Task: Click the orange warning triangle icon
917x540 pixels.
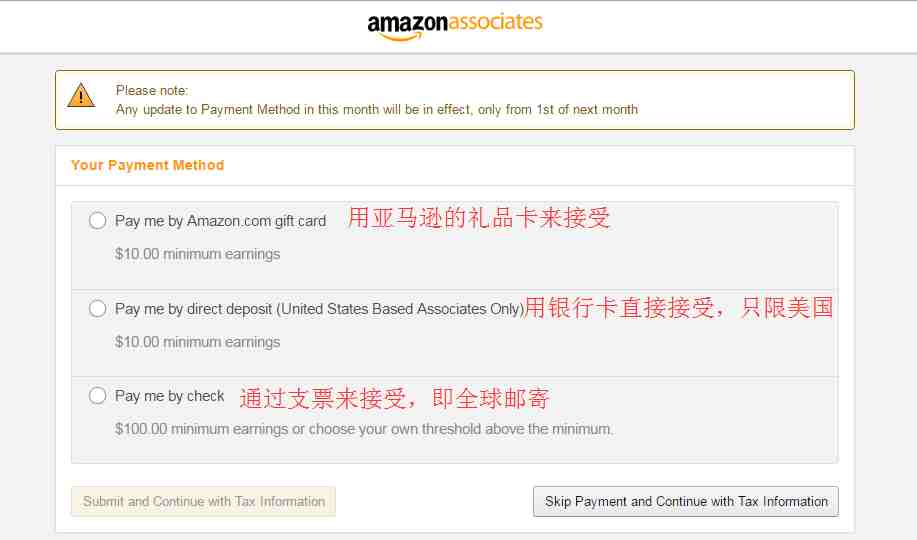Action: (81, 95)
